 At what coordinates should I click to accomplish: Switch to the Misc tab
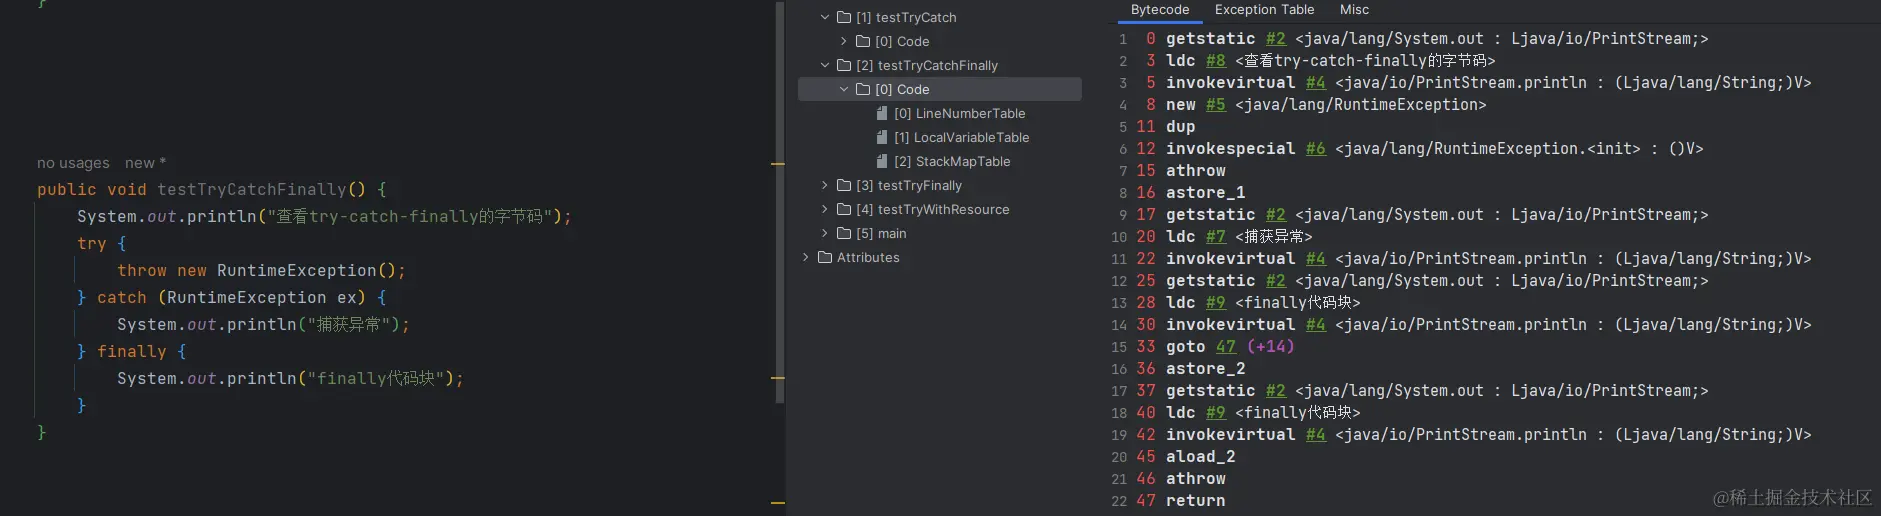[1354, 10]
